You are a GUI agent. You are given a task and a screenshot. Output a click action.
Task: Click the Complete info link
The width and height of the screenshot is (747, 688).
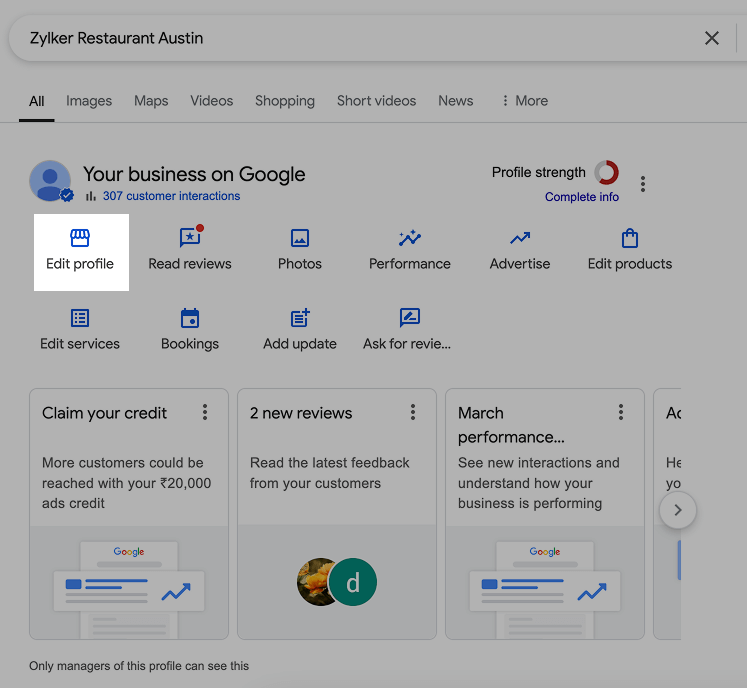pos(582,197)
